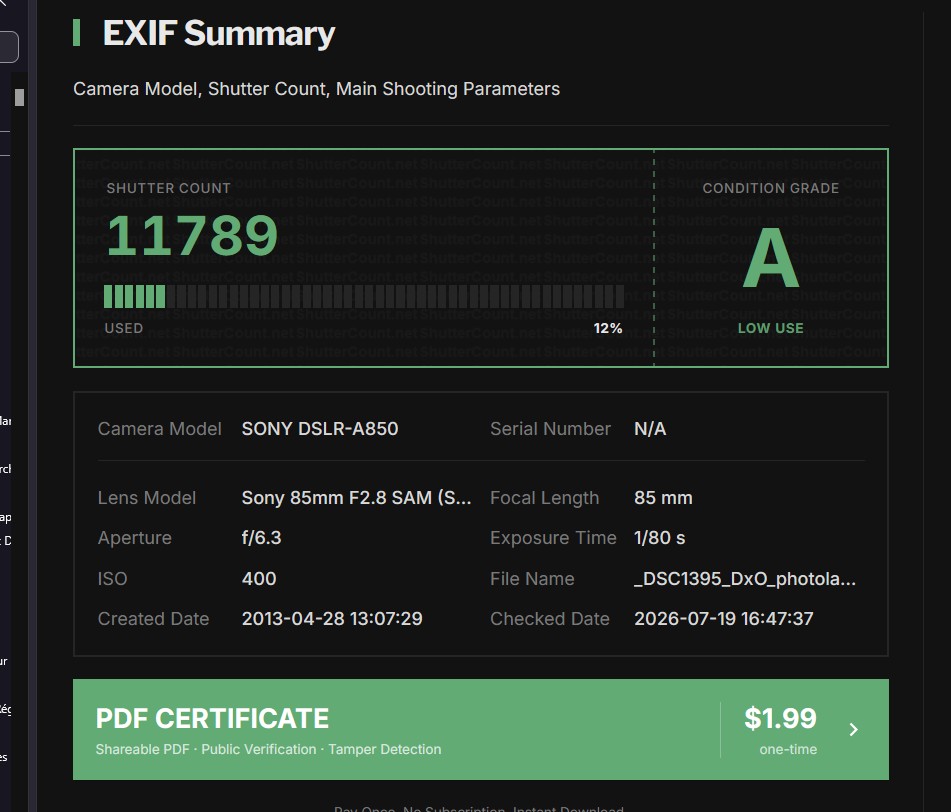Click the SHUTTER COUNT label
This screenshot has width=951, height=812.
click(x=169, y=188)
